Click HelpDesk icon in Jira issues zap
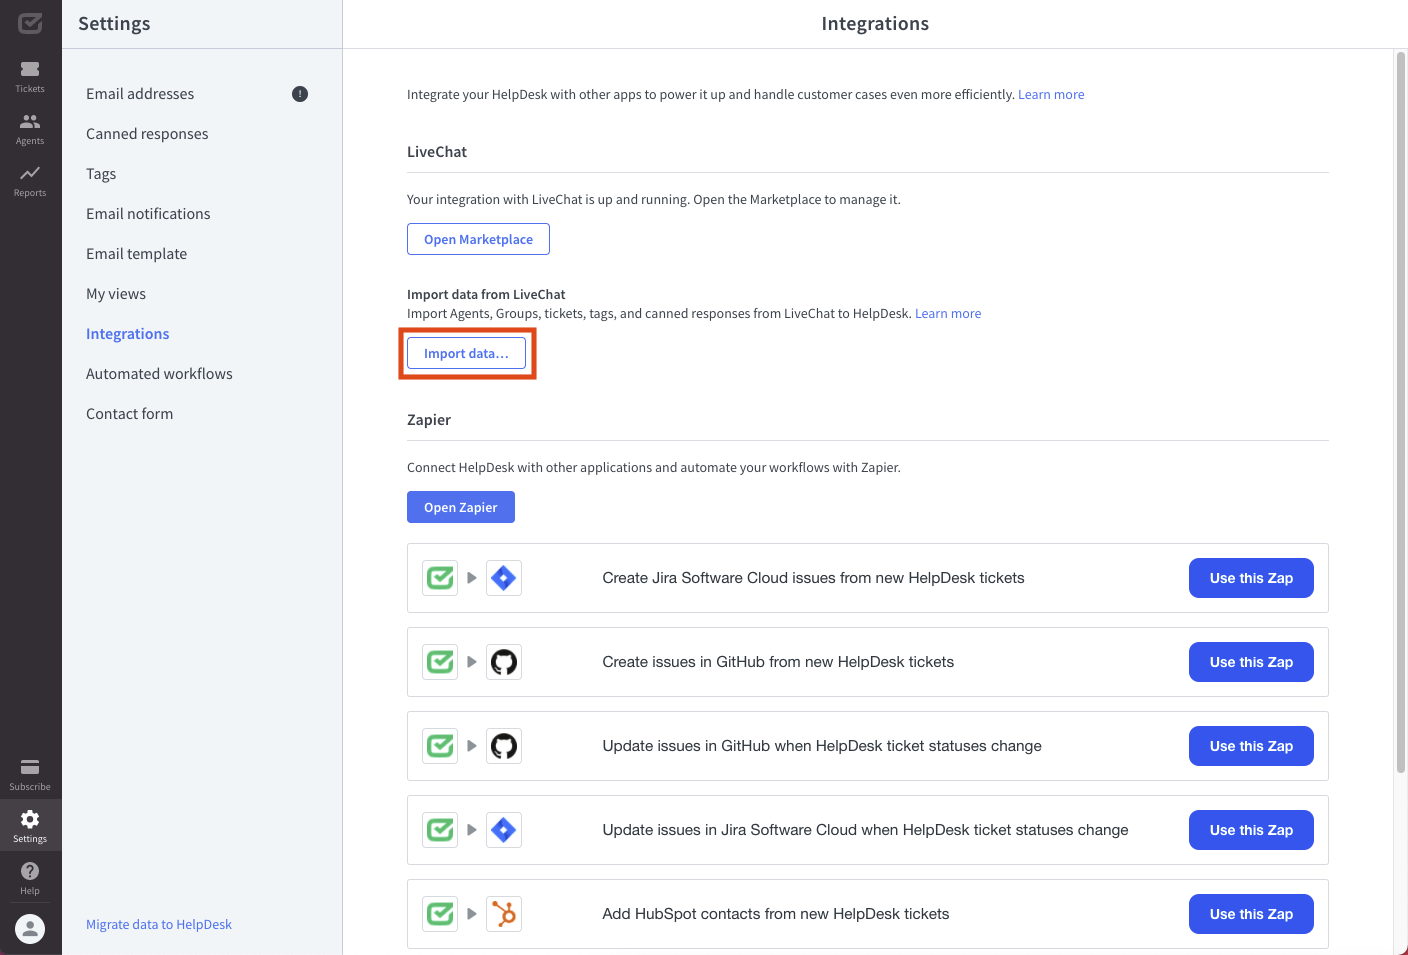 [440, 578]
